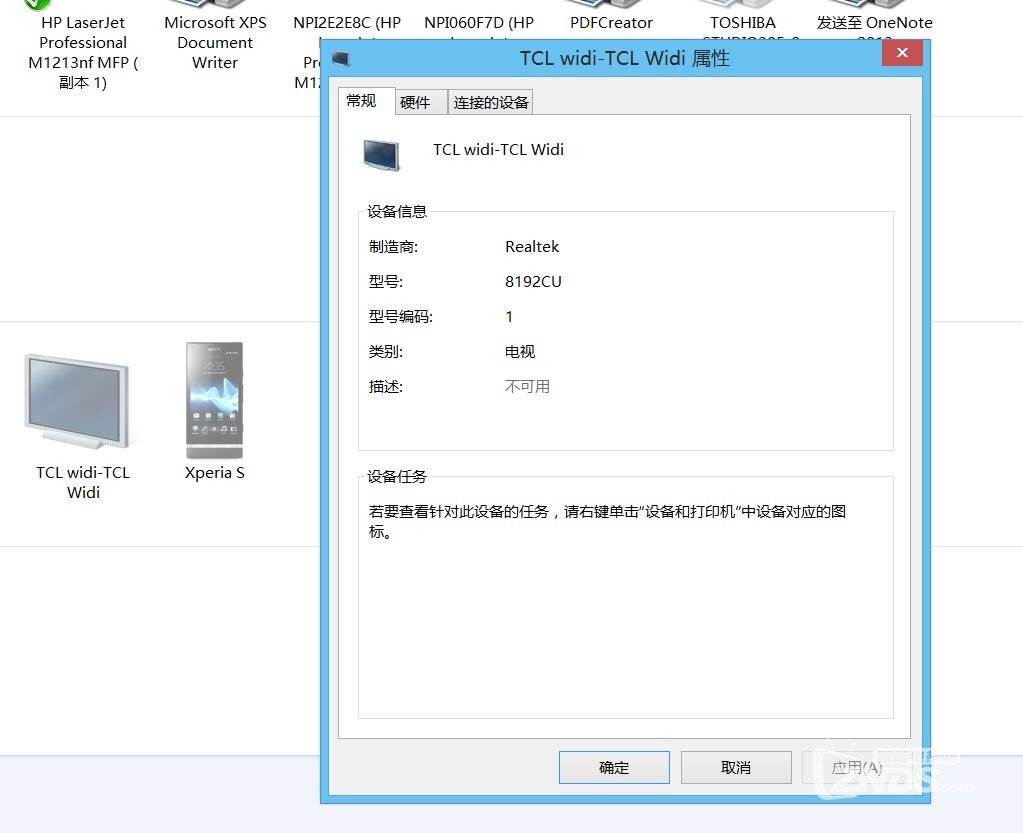1023x833 pixels.
Task: Click the 设备信息 group heading
Action: click(397, 211)
